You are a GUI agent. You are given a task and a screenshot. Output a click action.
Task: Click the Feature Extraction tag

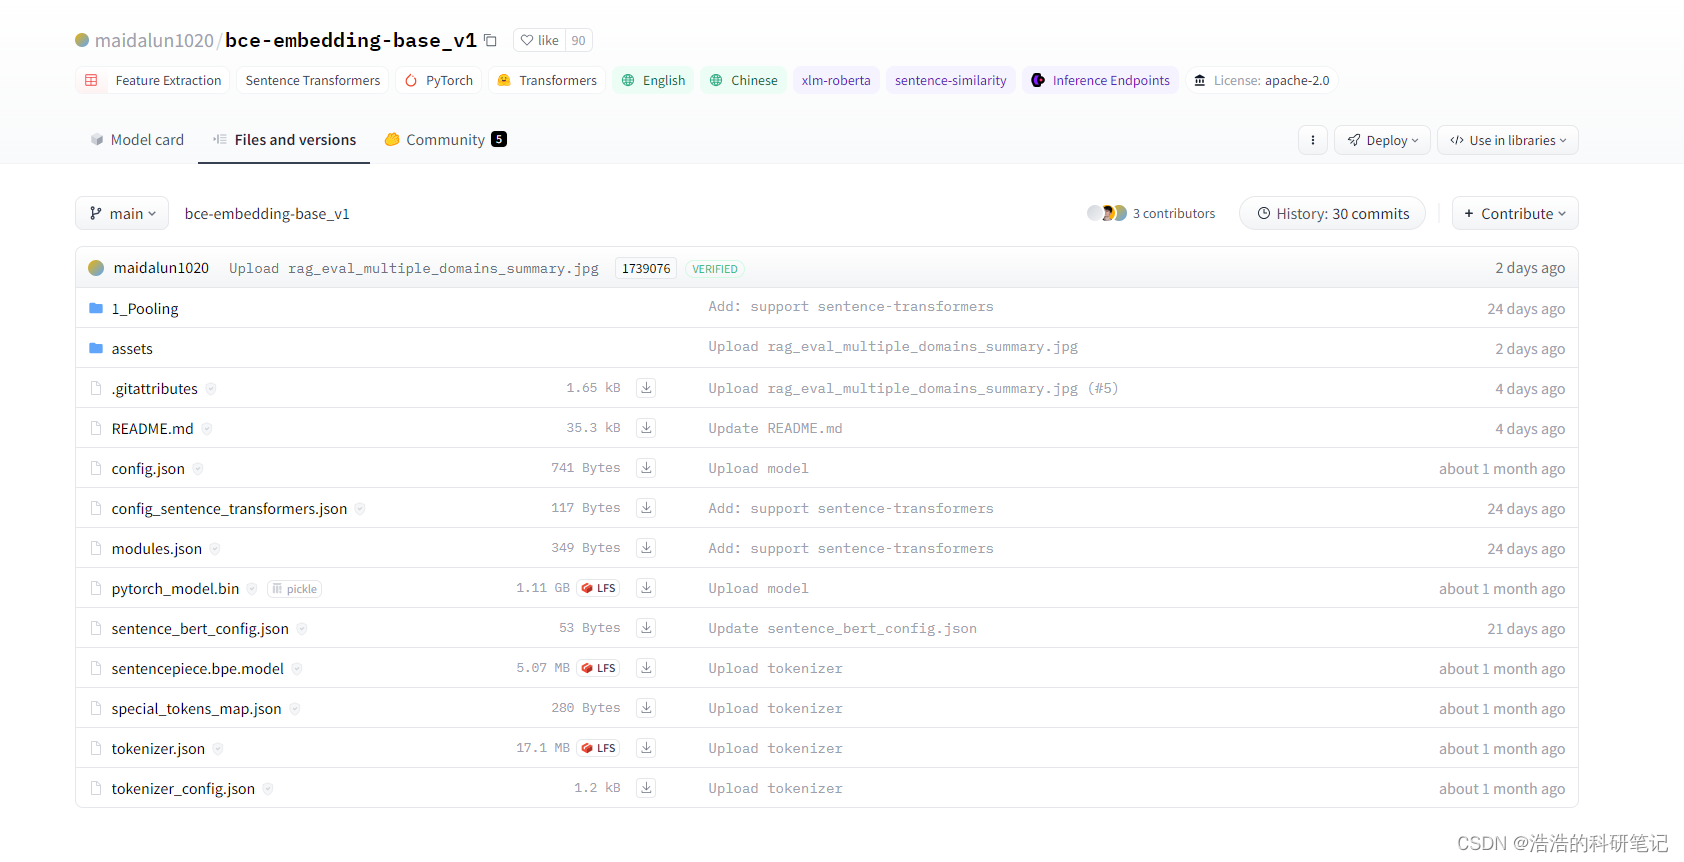tap(153, 80)
